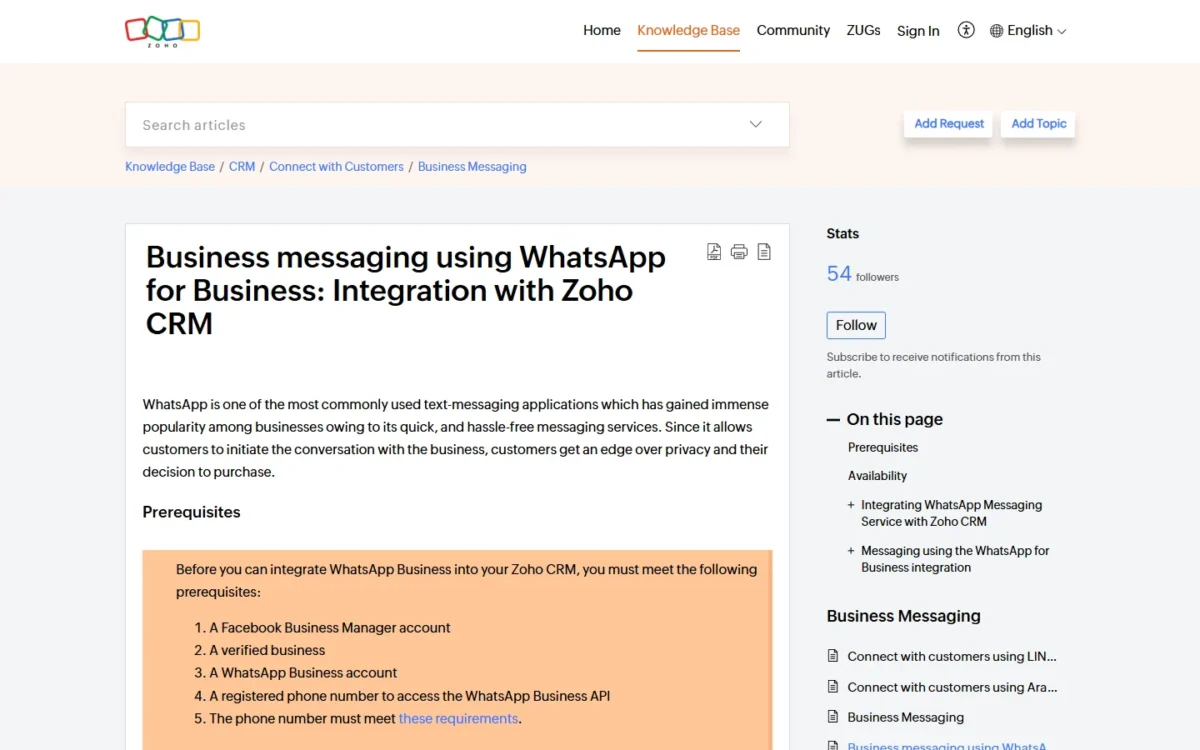Open Integrating WhatsApp Messaging Service link

point(951,513)
